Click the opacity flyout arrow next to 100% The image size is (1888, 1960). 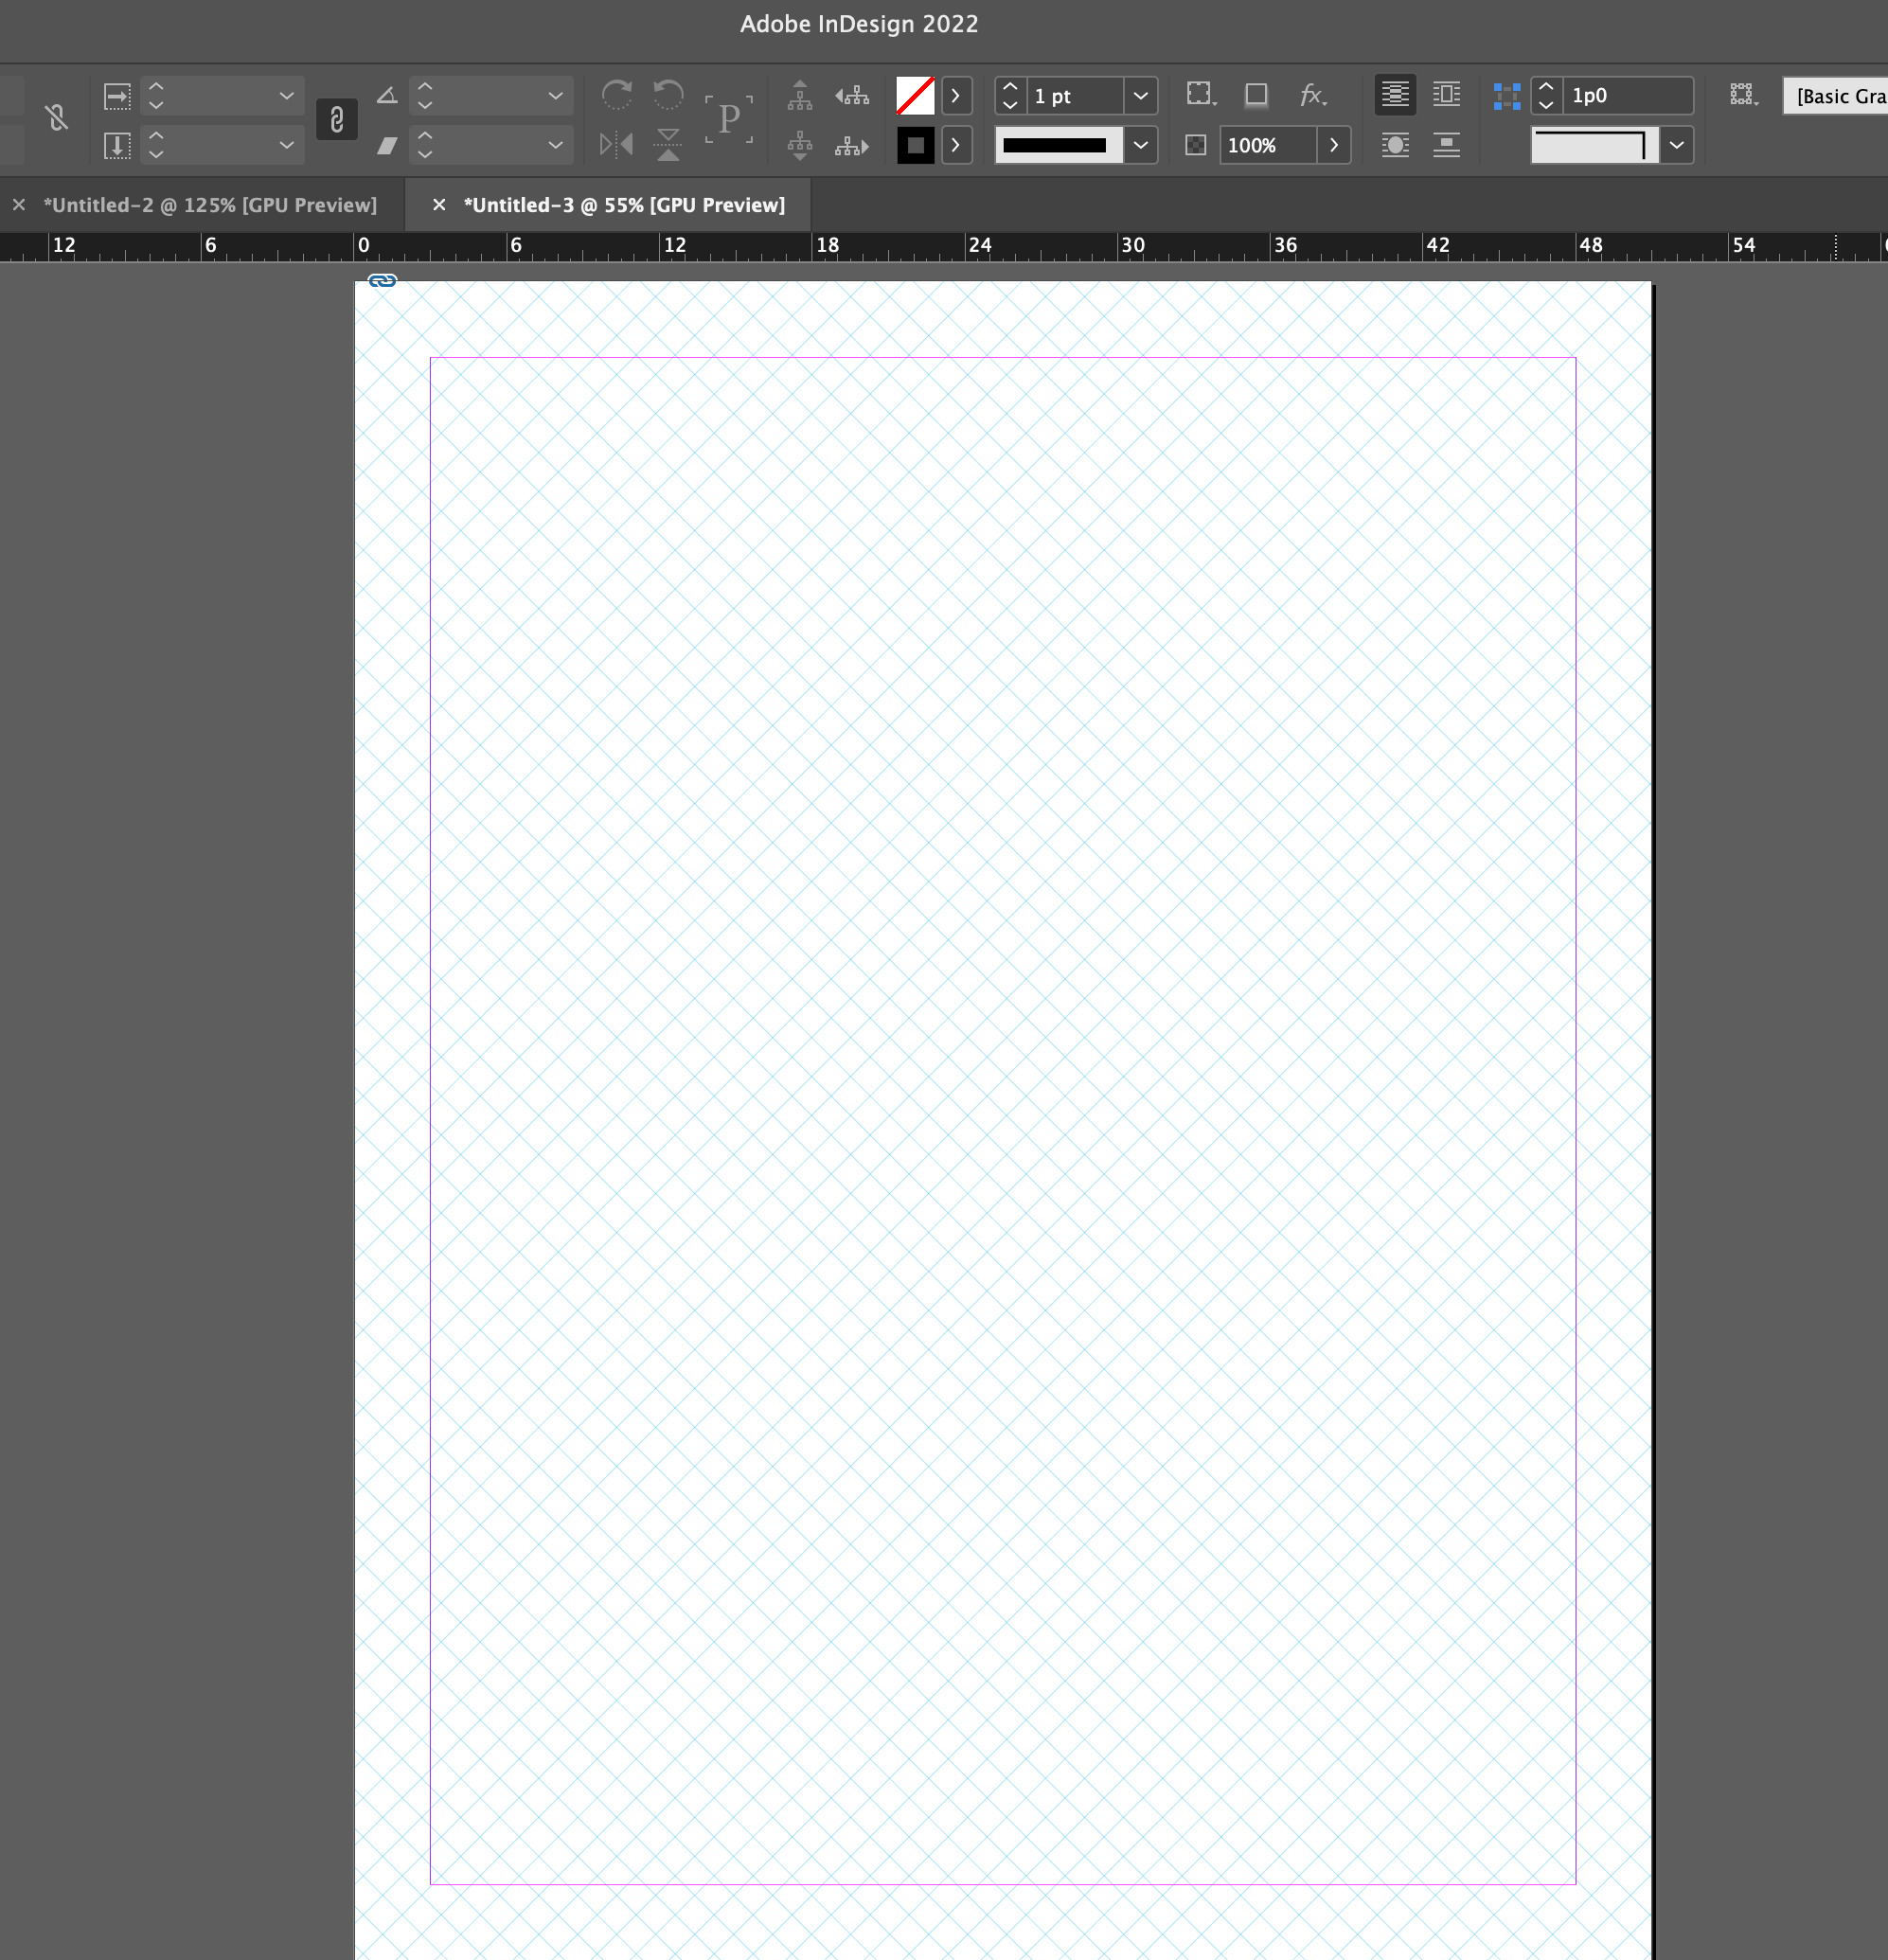[x=1334, y=145]
